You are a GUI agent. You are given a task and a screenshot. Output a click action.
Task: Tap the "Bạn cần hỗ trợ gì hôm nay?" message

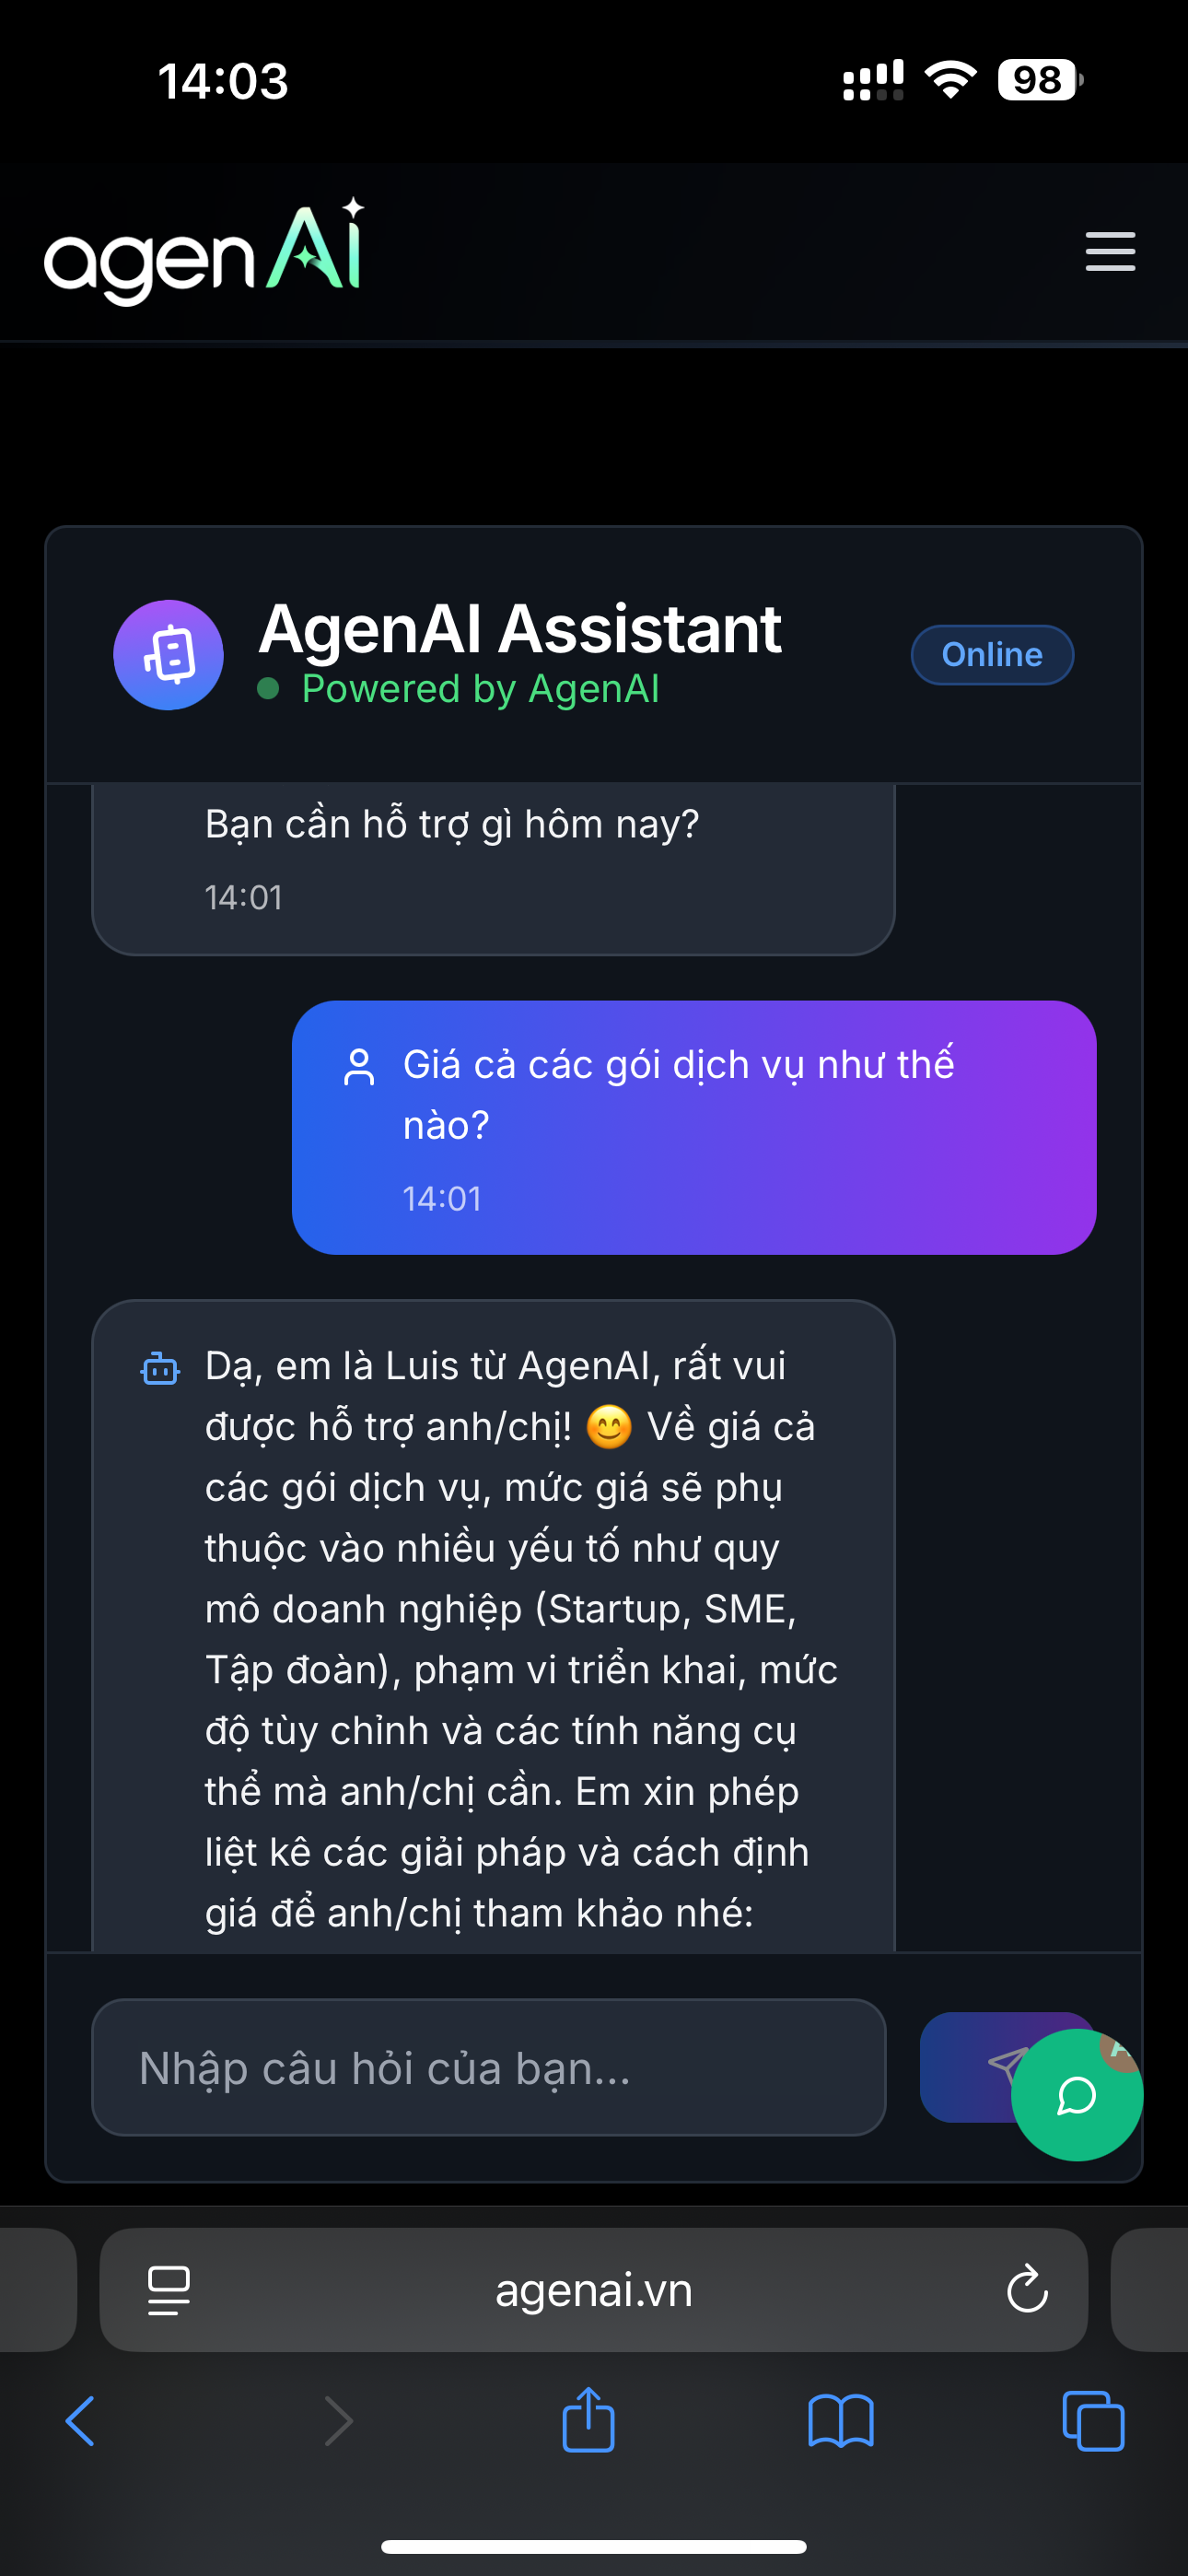(x=452, y=824)
